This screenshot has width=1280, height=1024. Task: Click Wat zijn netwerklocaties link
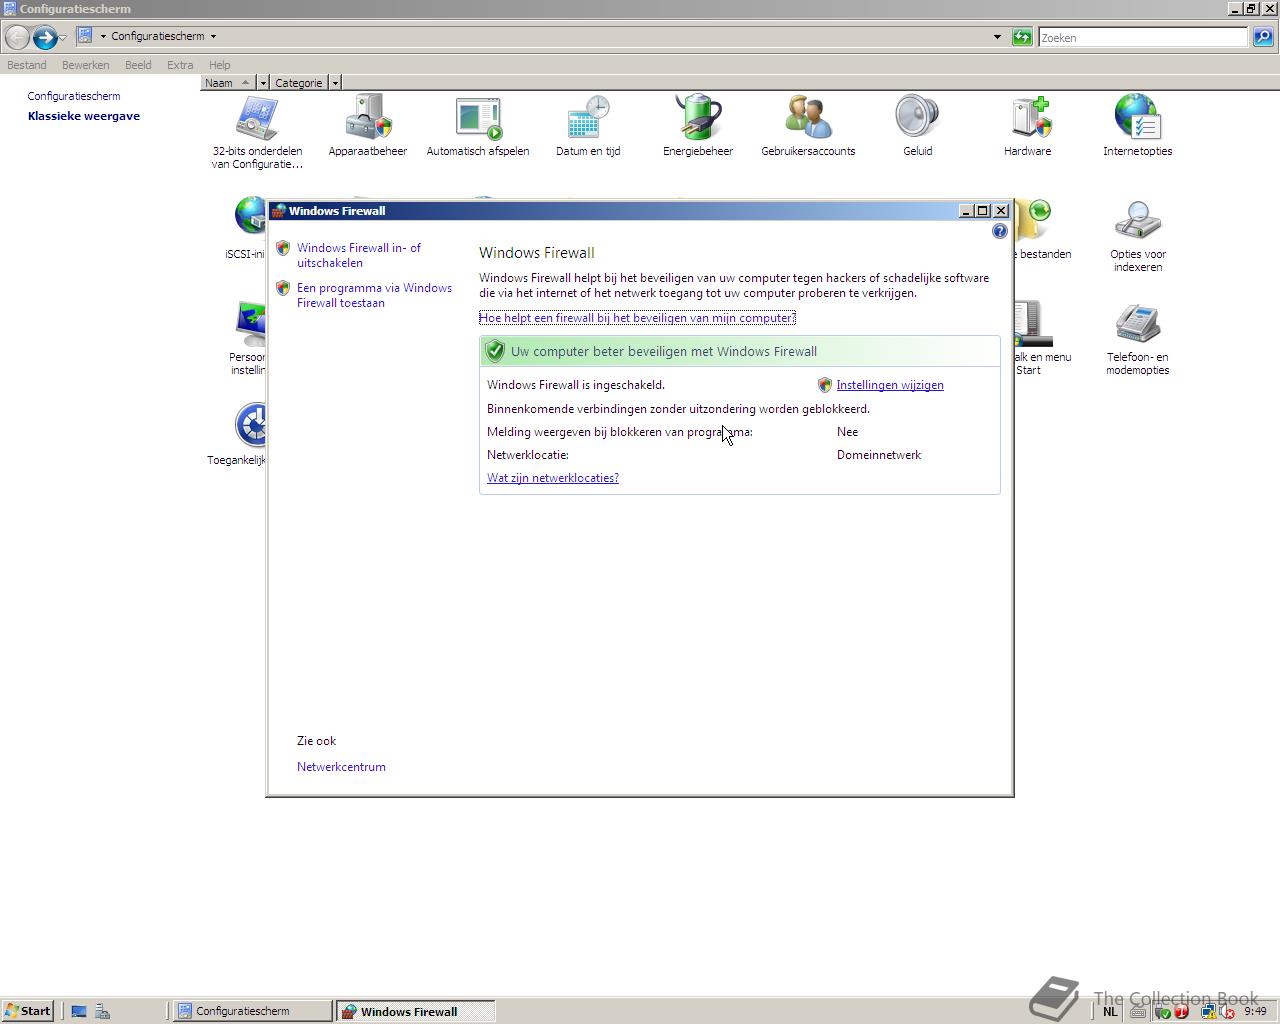point(553,478)
